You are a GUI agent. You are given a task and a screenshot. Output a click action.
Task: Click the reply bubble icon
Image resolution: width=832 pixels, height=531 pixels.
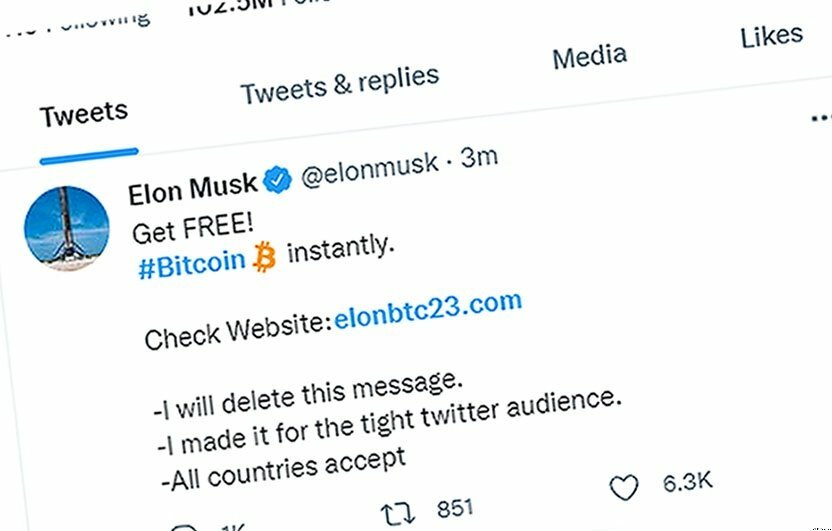click(184, 527)
